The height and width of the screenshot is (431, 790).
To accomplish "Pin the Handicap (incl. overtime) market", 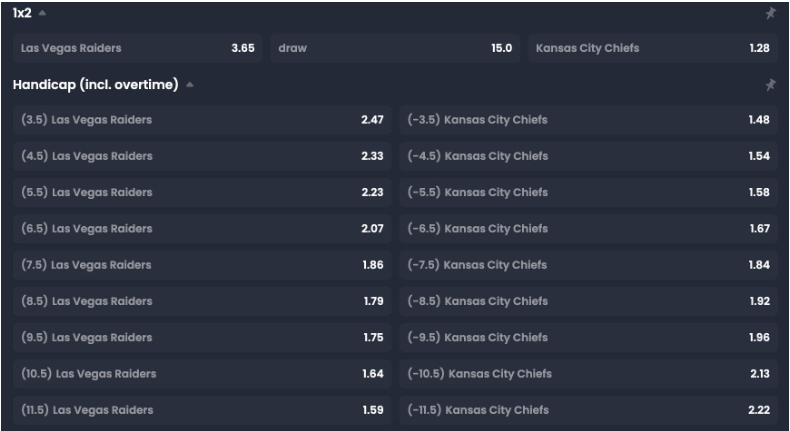I will [x=770, y=85].
